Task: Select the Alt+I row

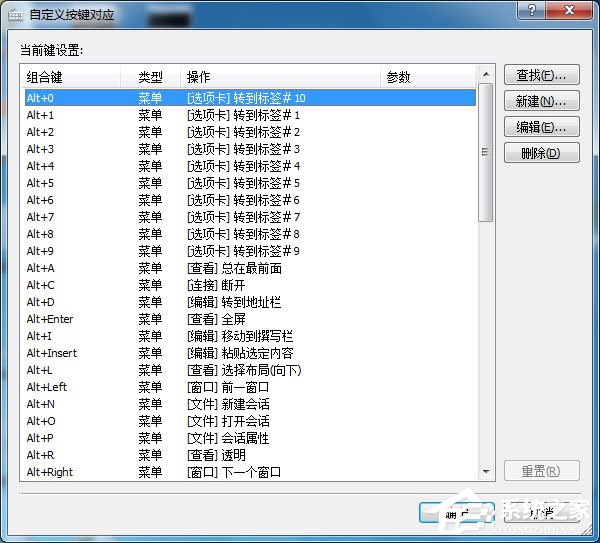Action: pyautogui.click(x=250, y=336)
